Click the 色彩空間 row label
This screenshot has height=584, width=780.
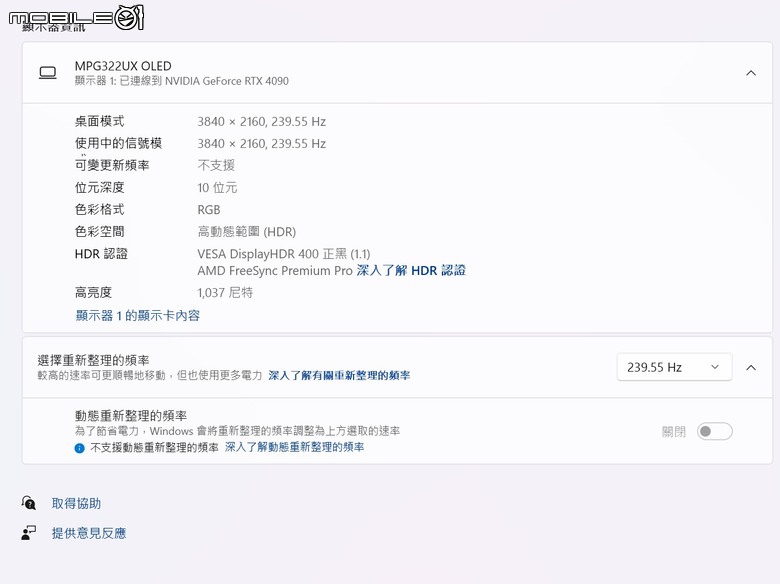tap(99, 232)
